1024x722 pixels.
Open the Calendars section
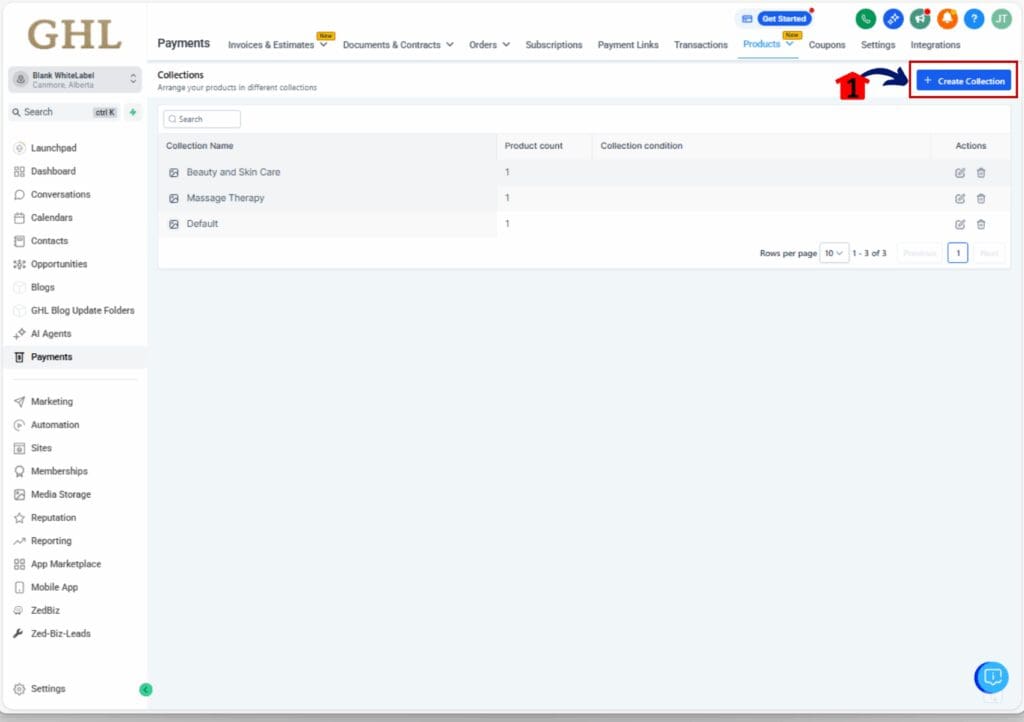pos(53,217)
